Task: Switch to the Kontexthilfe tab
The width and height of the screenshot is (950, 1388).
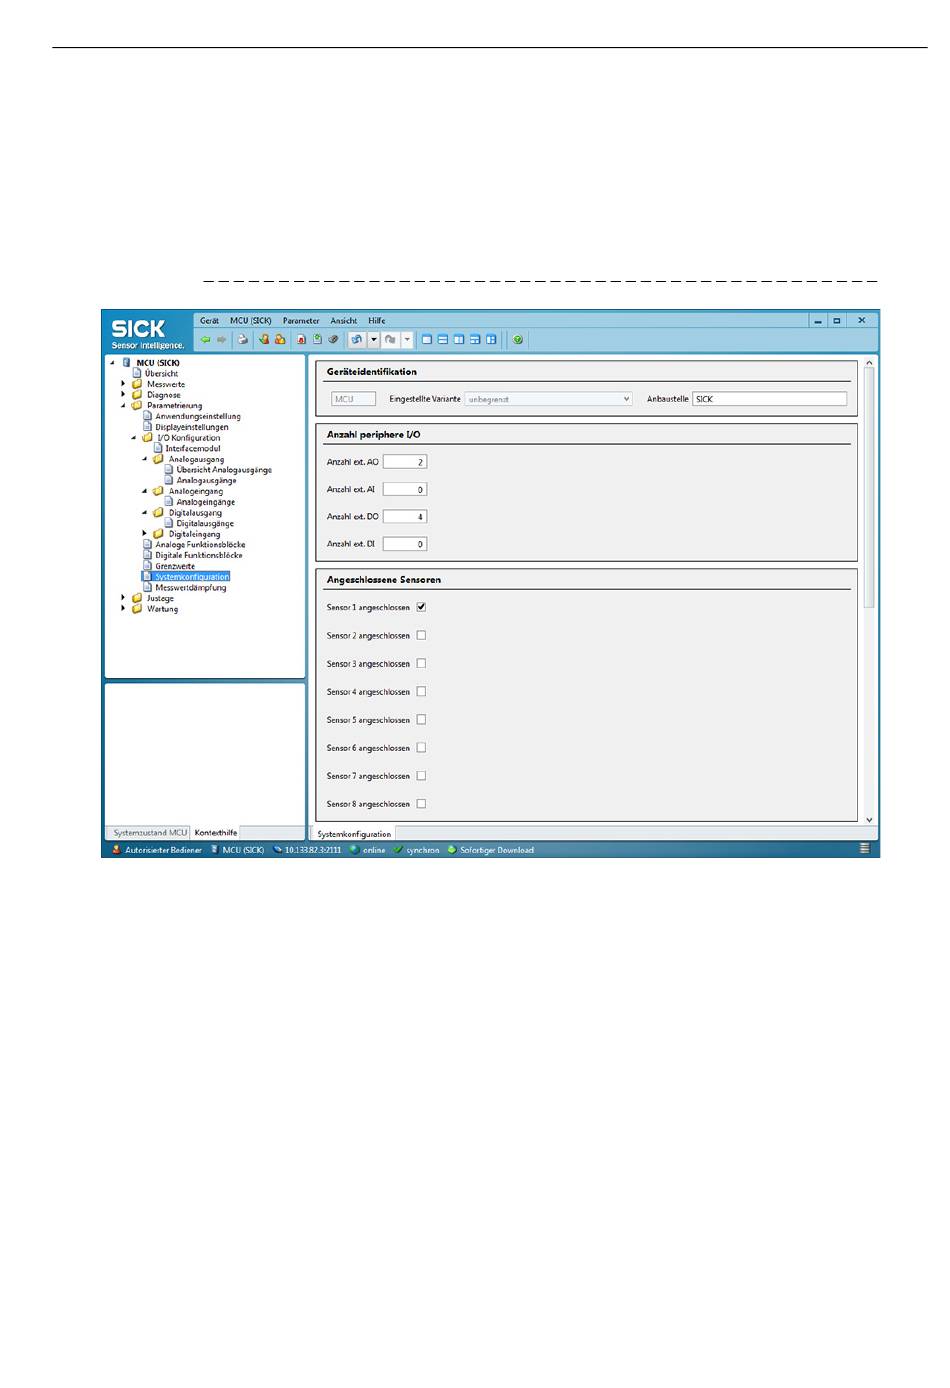Action: click(x=216, y=833)
